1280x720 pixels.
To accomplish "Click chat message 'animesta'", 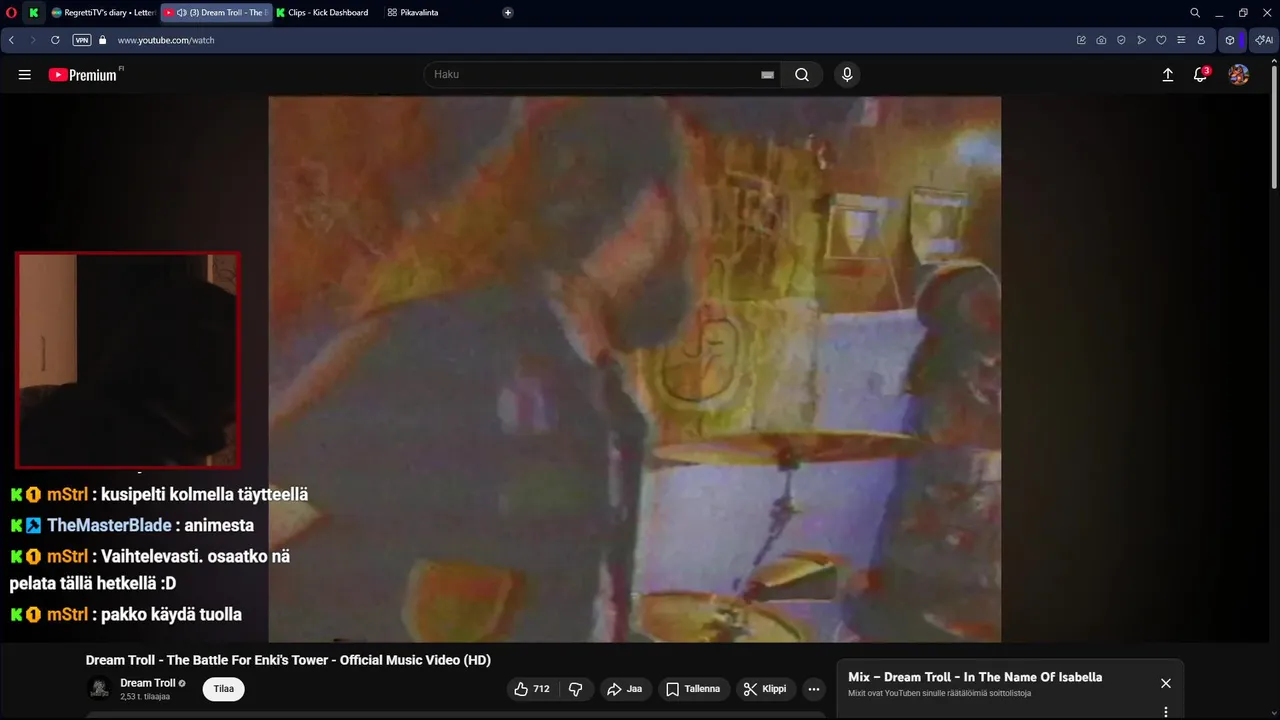I will (x=219, y=525).
